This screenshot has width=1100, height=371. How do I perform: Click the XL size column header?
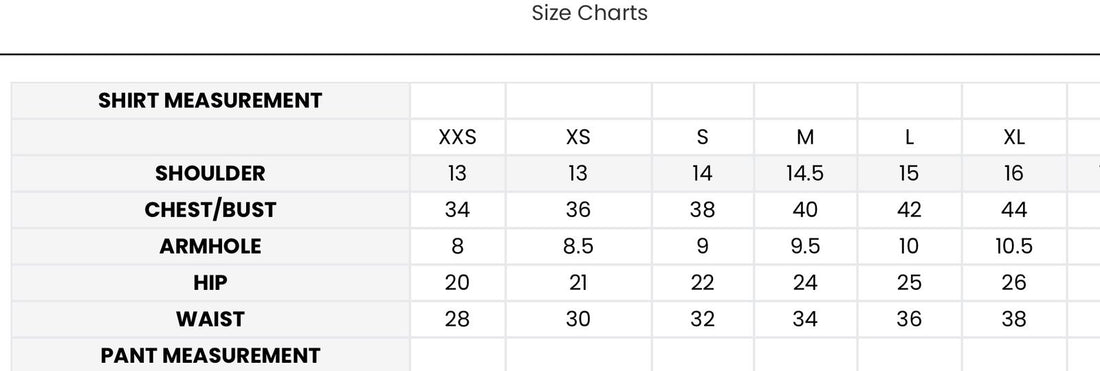coord(1014,137)
